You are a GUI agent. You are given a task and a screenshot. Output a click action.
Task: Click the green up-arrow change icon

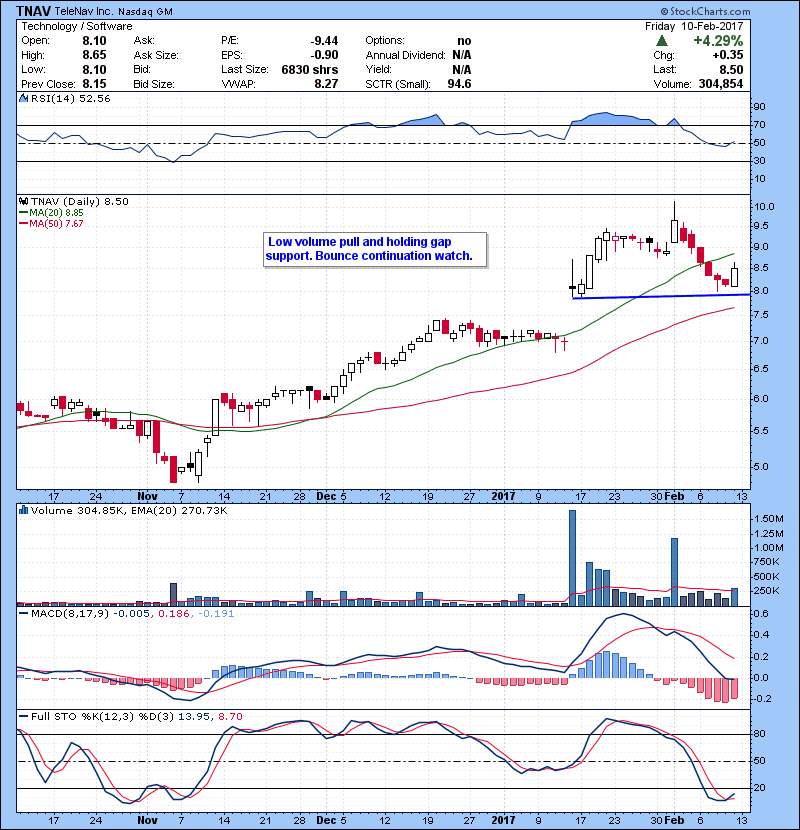coord(661,41)
